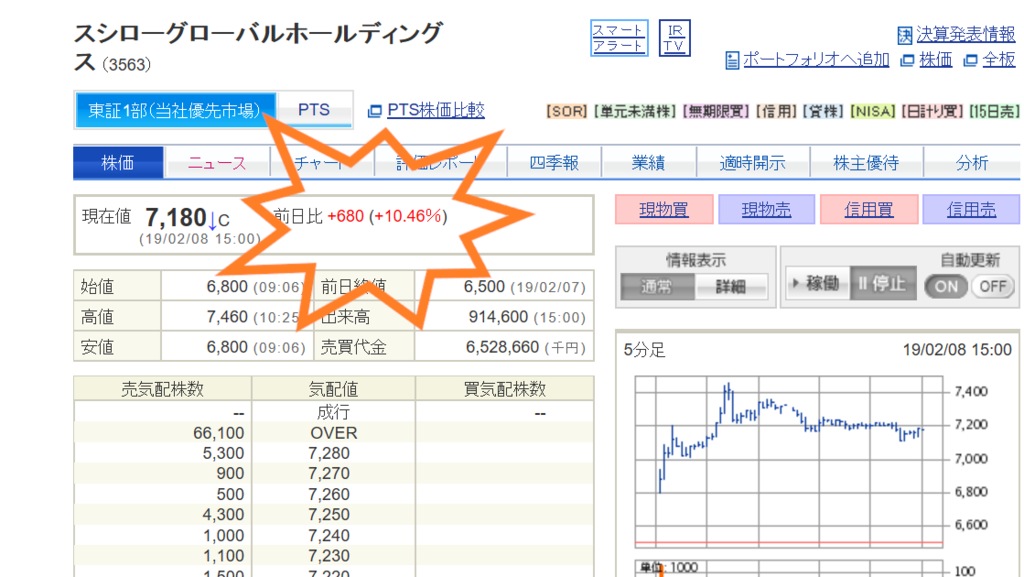Switch to the PTS market tab

(x=314, y=110)
